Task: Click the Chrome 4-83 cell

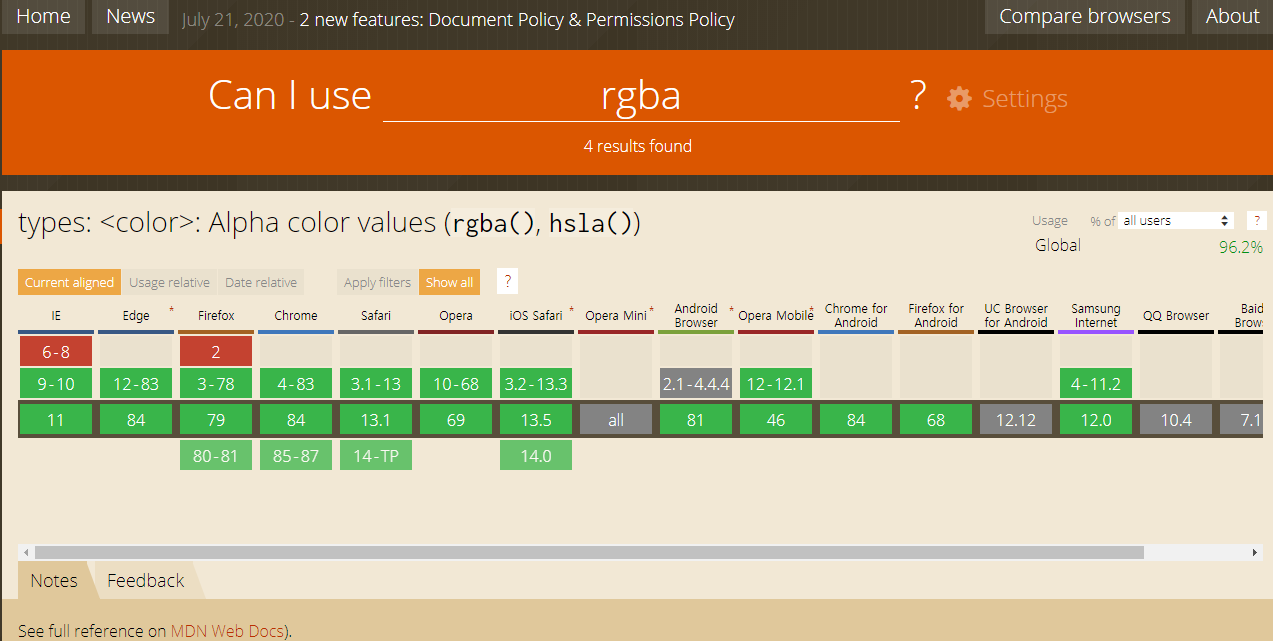Action: (x=296, y=383)
